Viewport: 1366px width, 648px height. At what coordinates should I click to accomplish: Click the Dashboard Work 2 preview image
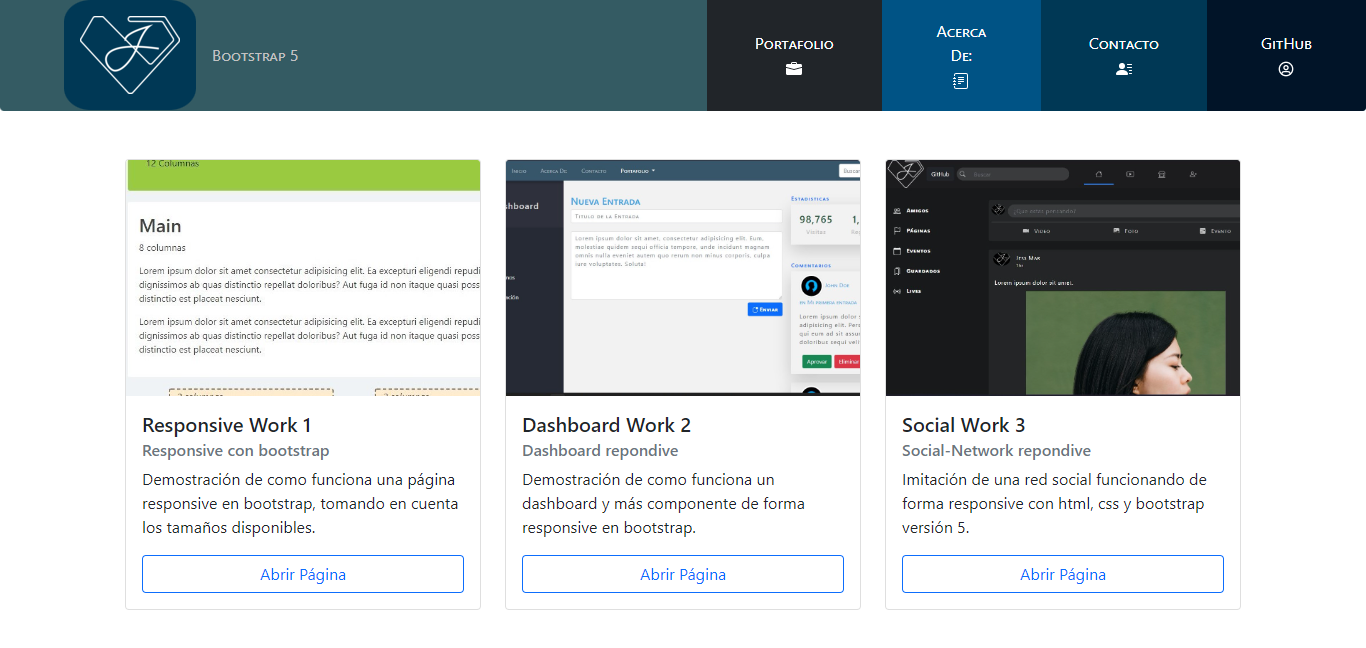pos(683,277)
